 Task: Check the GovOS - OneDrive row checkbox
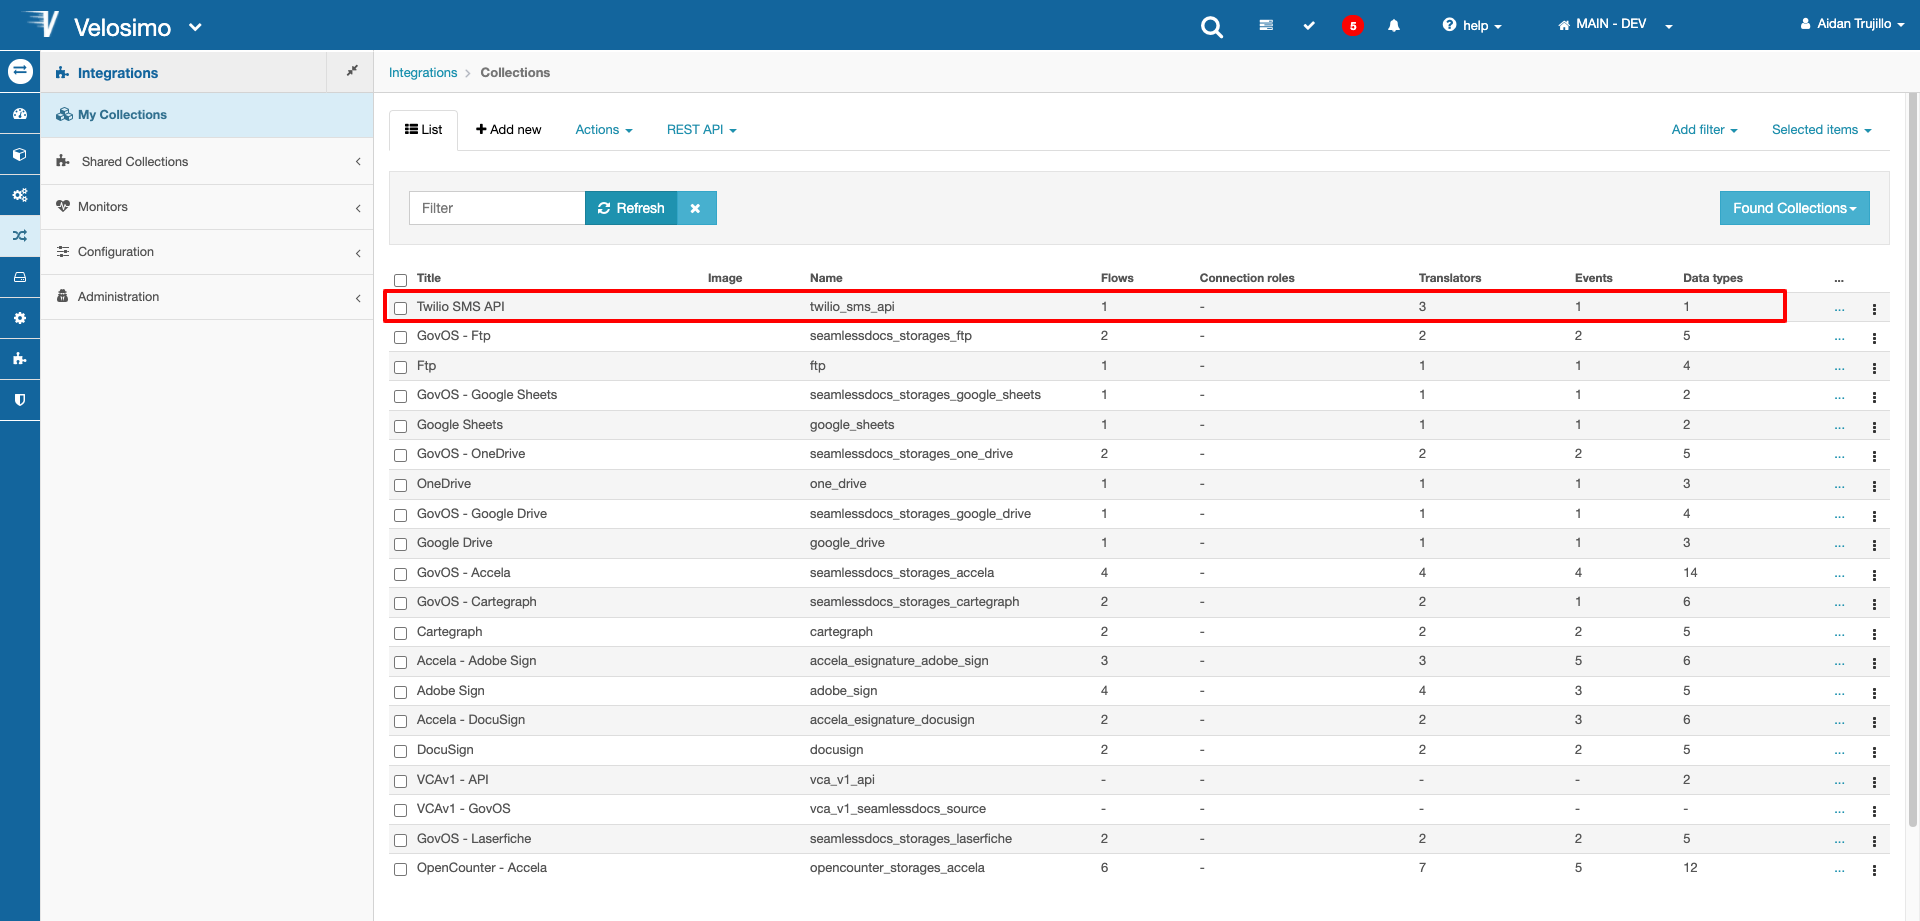(400, 455)
